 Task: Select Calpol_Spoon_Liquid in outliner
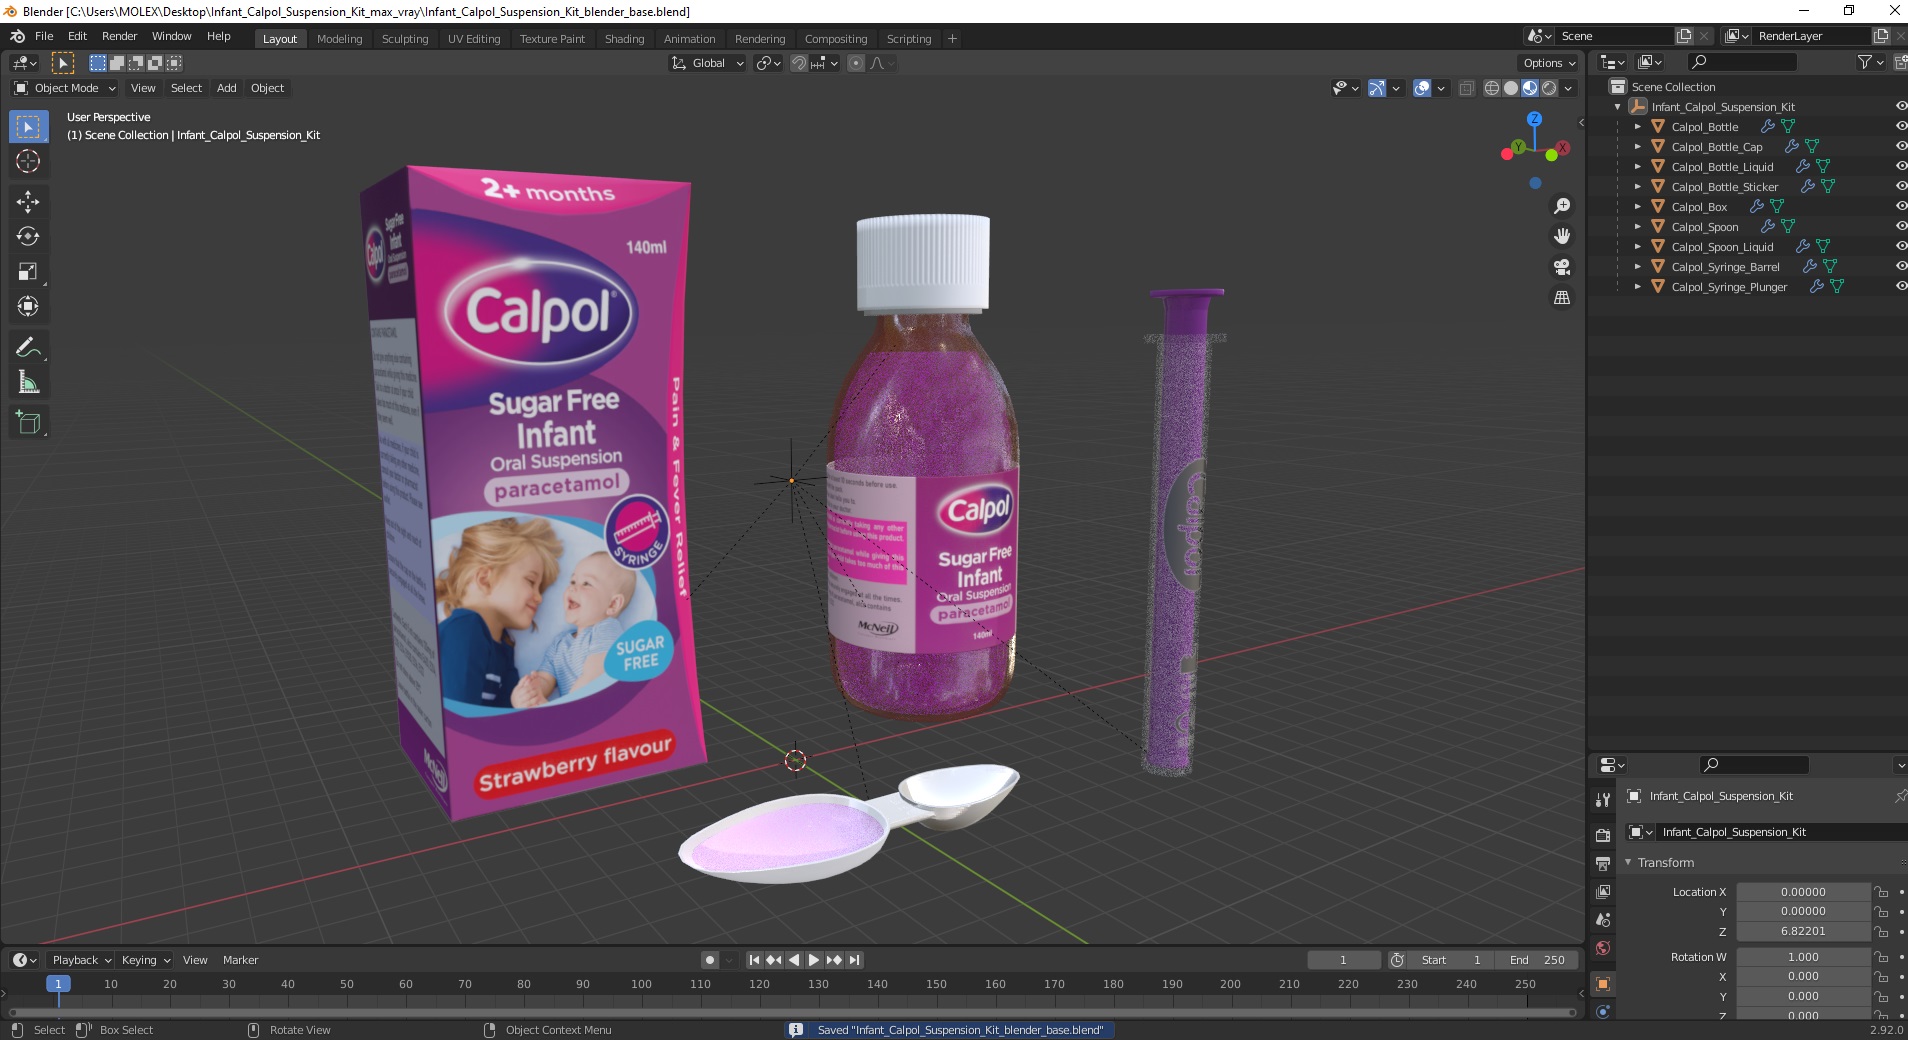[x=1722, y=247]
